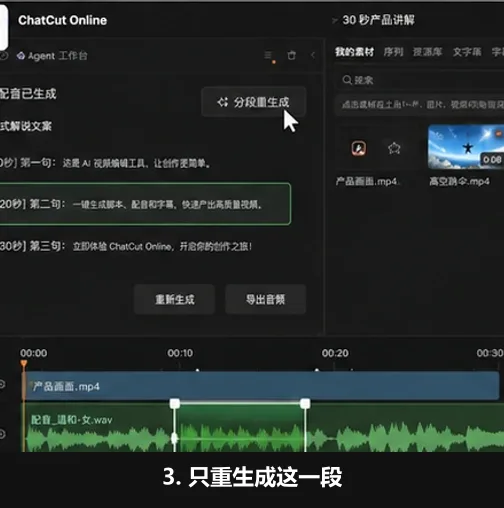Click the 30 秒产品讲解 project title
The width and height of the screenshot is (504, 508).
(379, 20)
